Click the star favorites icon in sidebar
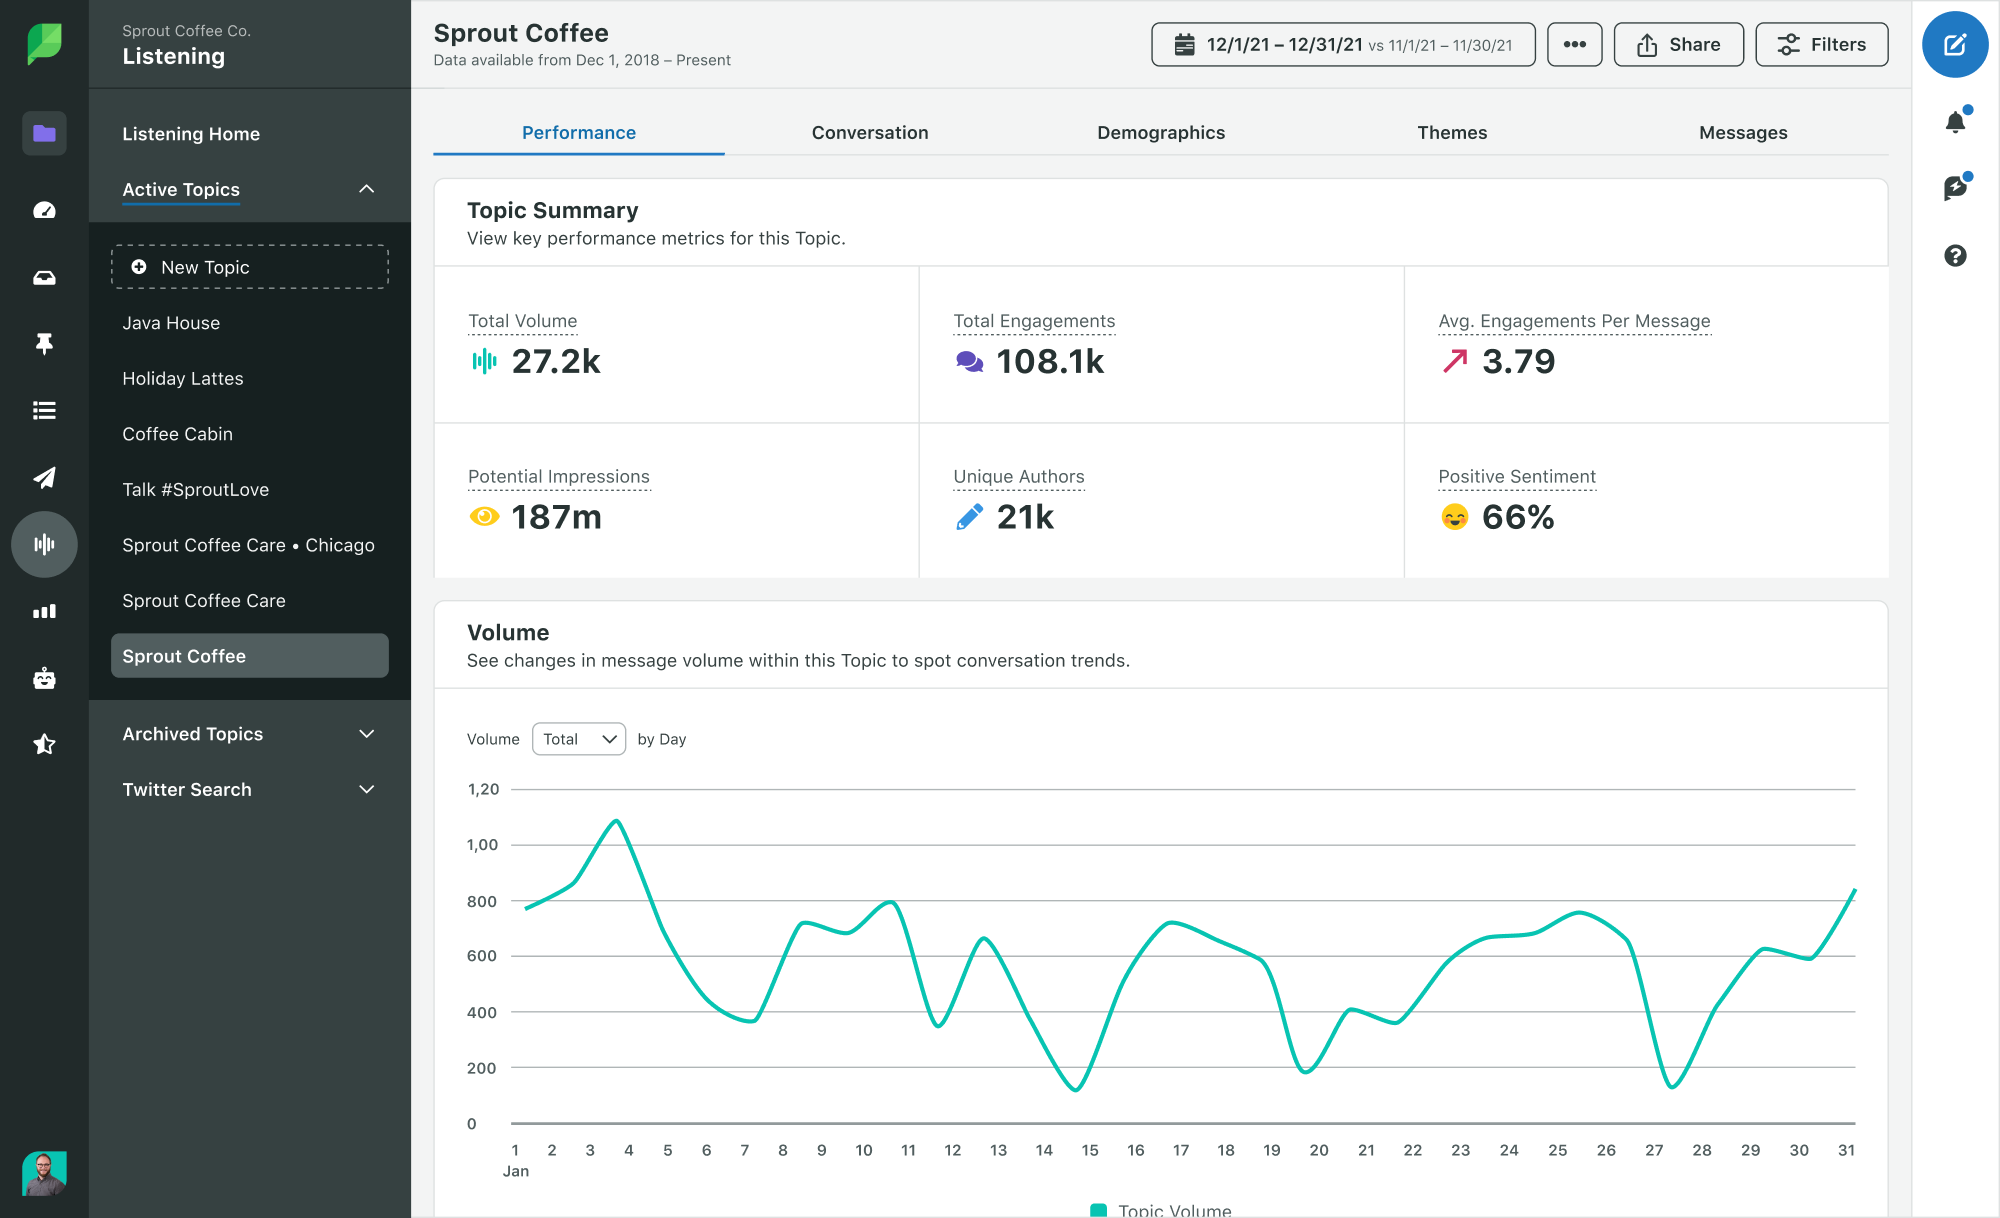The image size is (2000, 1218). [43, 741]
